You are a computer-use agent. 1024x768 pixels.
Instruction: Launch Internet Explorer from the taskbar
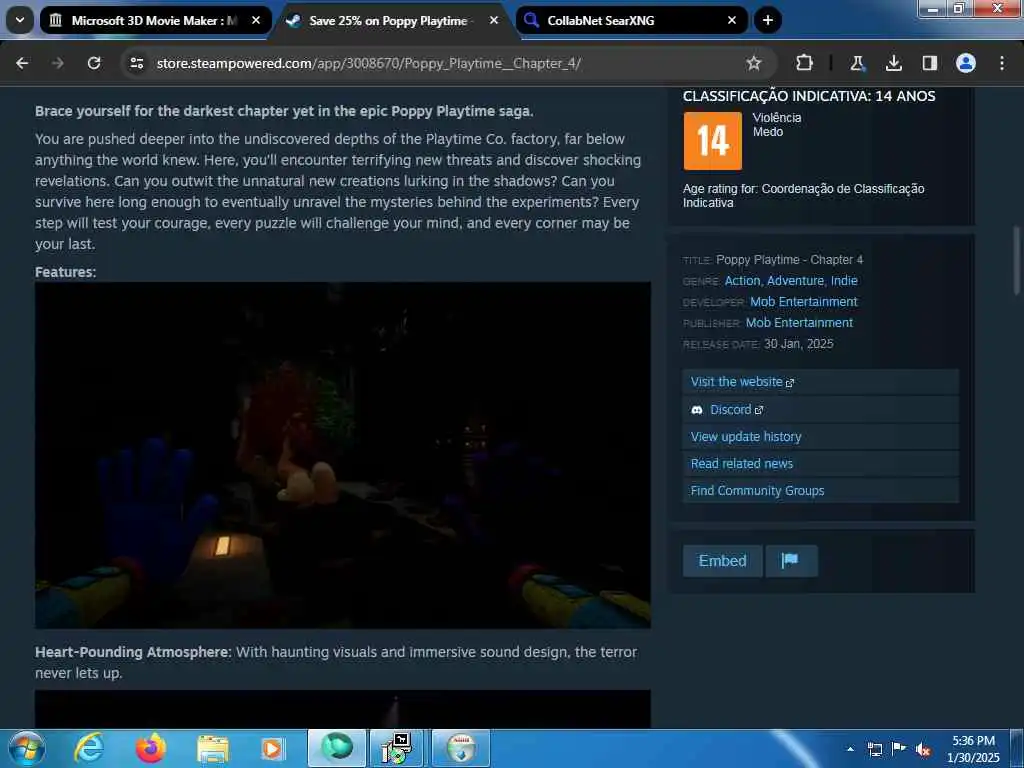click(x=89, y=748)
